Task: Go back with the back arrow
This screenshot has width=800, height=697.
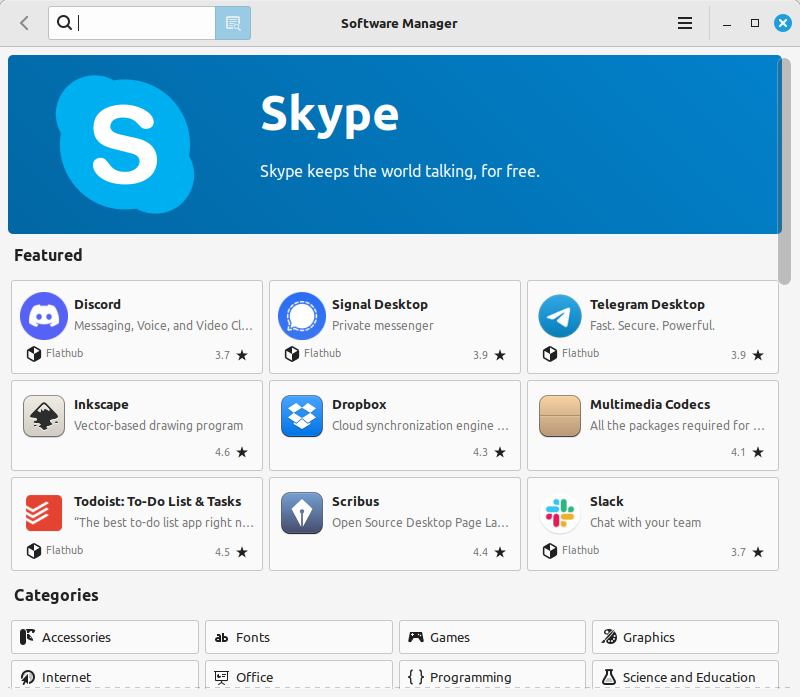Action: pyautogui.click(x=25, y=23)
